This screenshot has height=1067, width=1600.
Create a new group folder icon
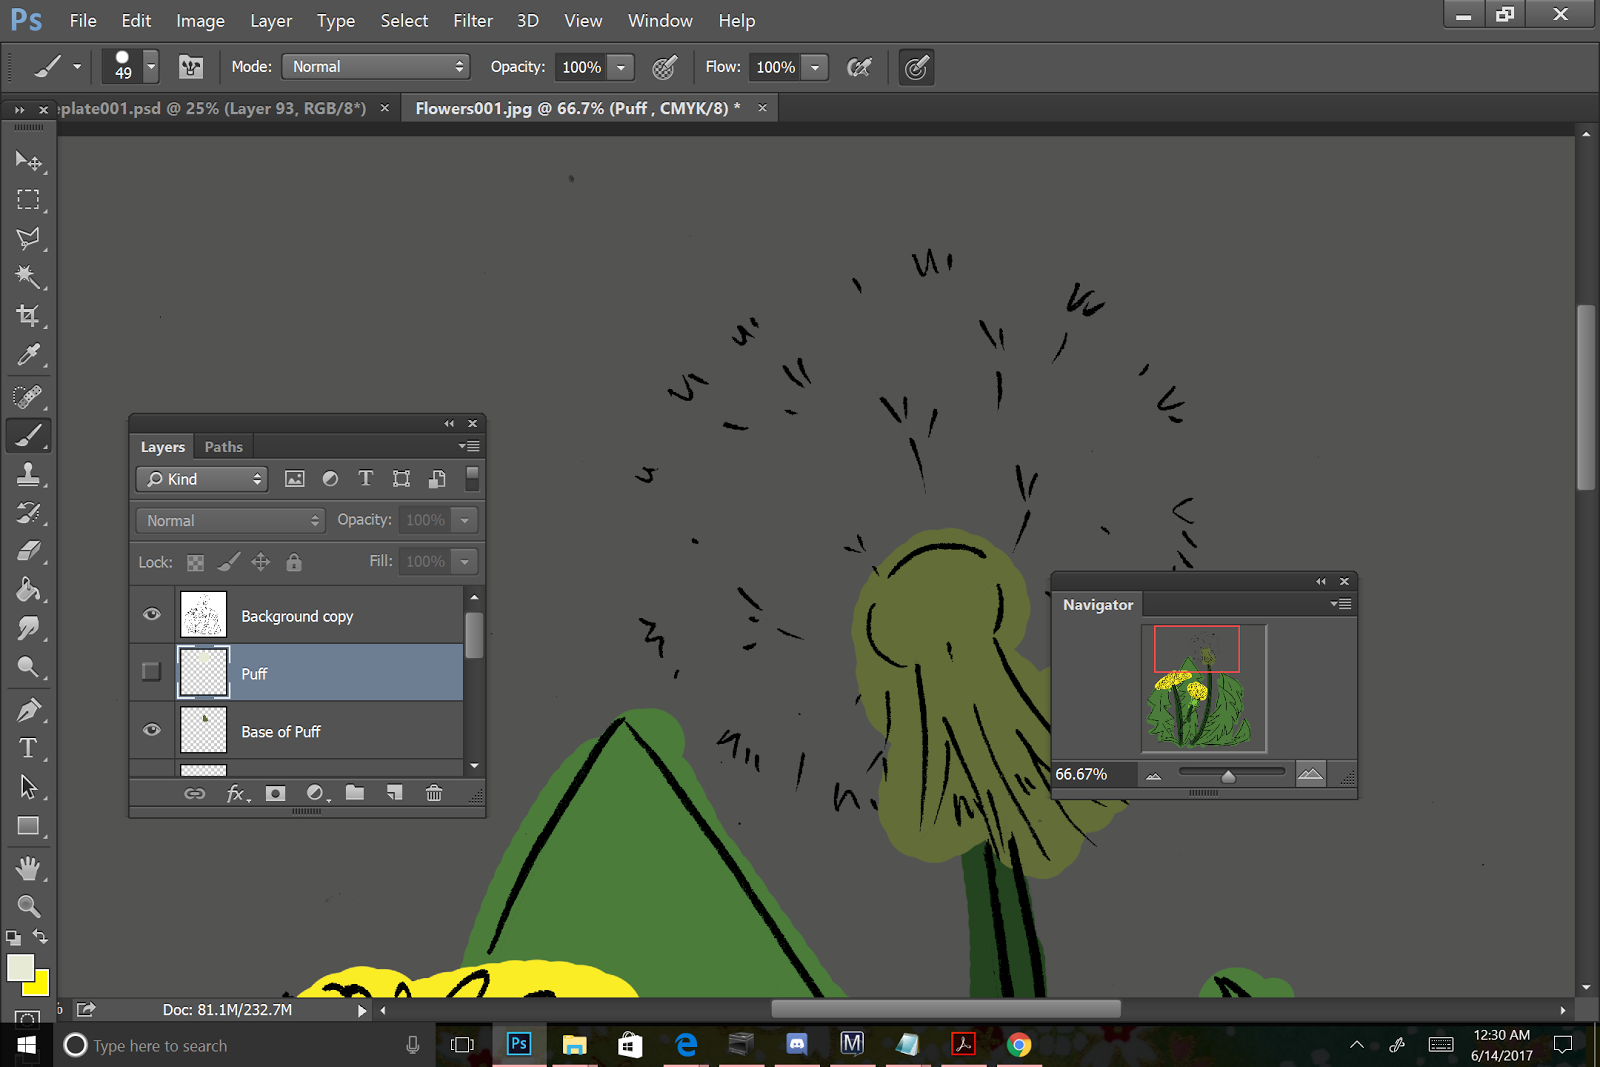coord(355,793)
